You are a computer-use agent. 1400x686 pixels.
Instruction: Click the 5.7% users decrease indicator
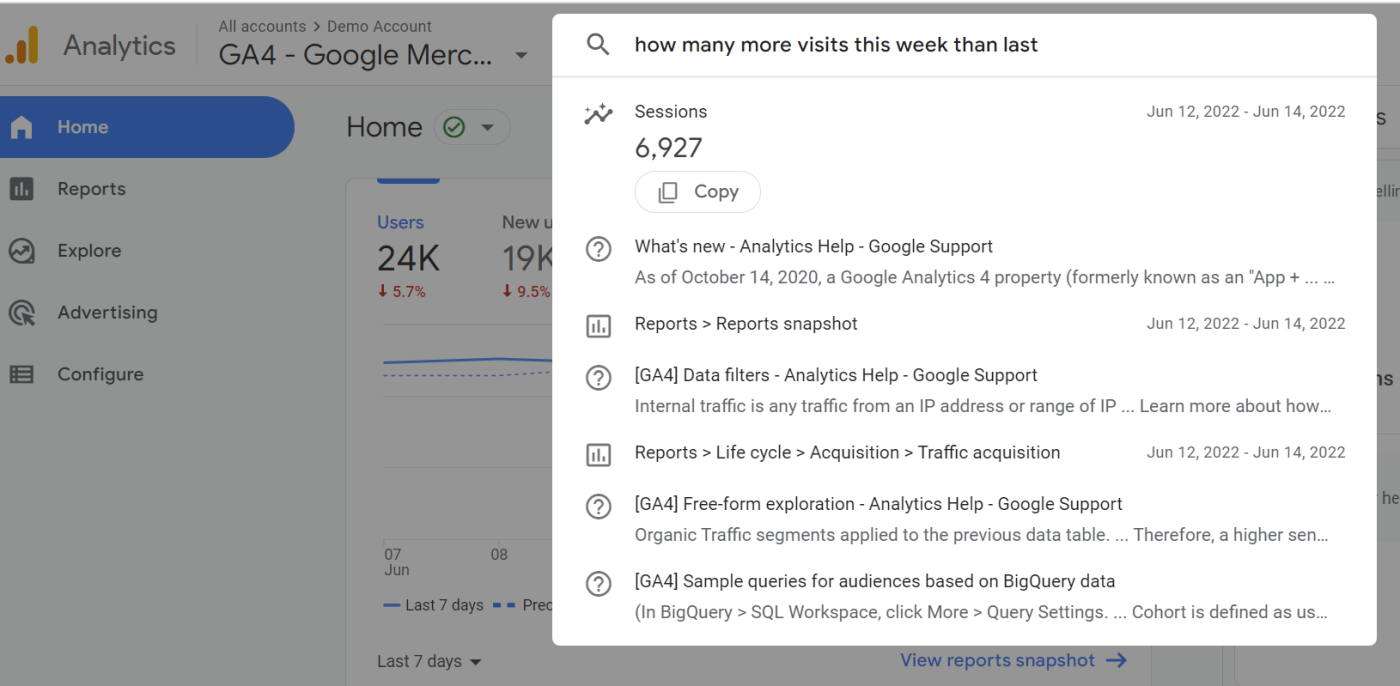tap(401, 292)
